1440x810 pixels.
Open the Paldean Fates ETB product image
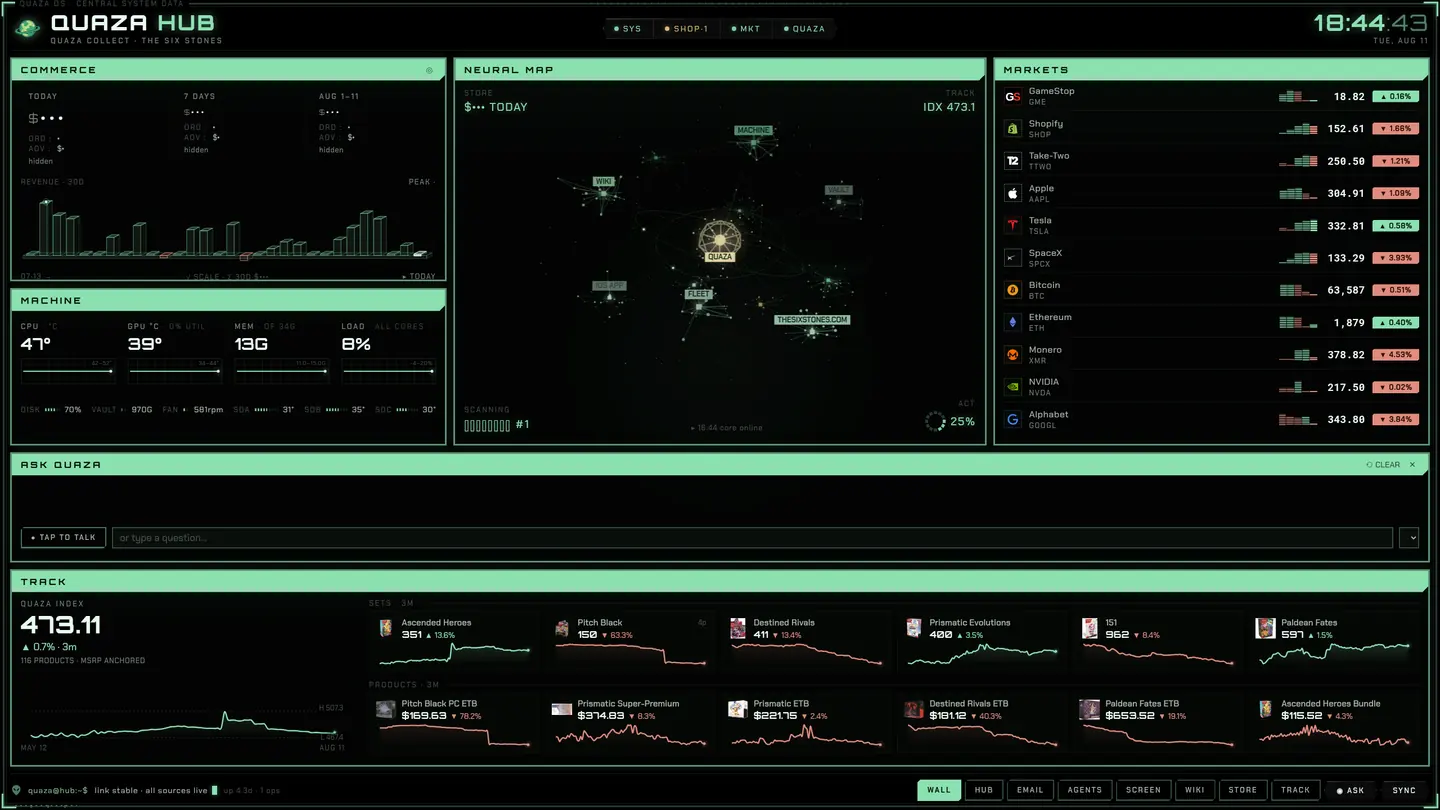pos(1090,709)
